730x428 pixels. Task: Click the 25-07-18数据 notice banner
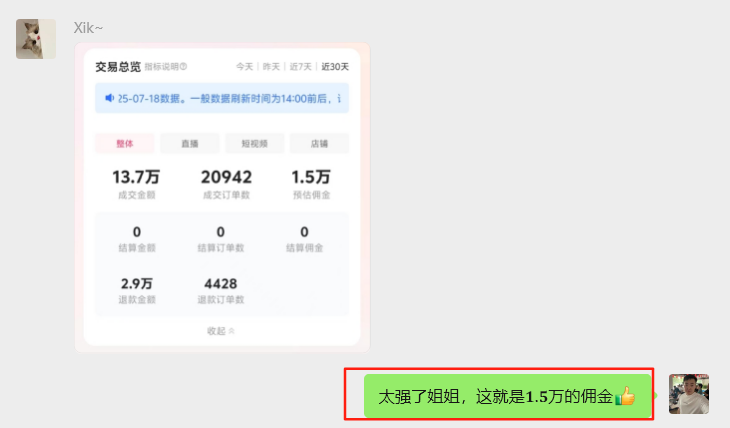[x=222, y=98]
